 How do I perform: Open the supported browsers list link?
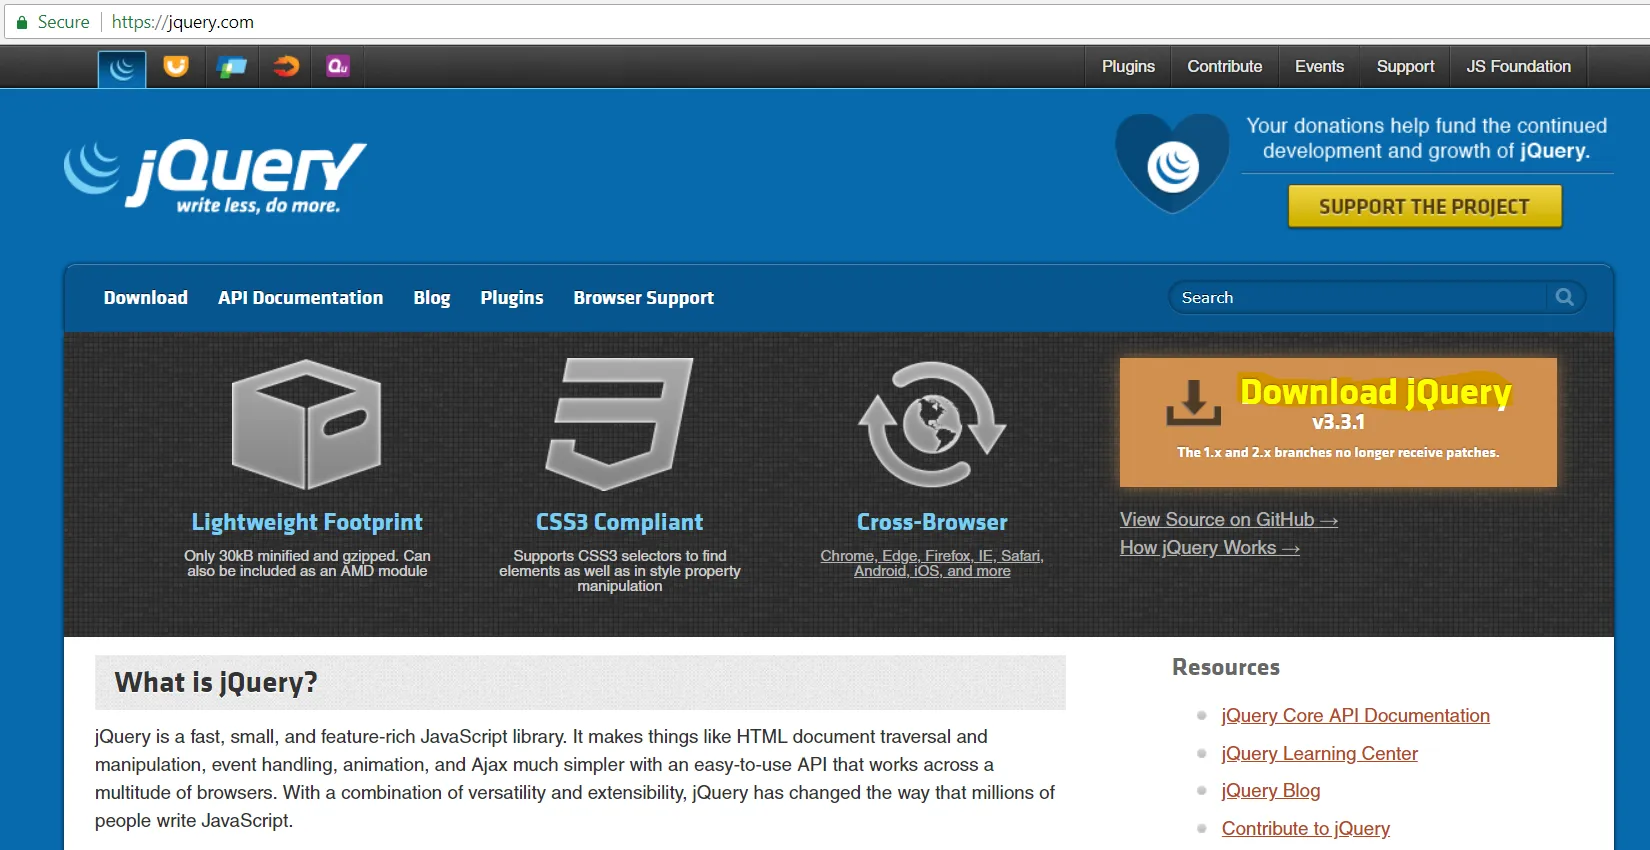coord(932,563)
